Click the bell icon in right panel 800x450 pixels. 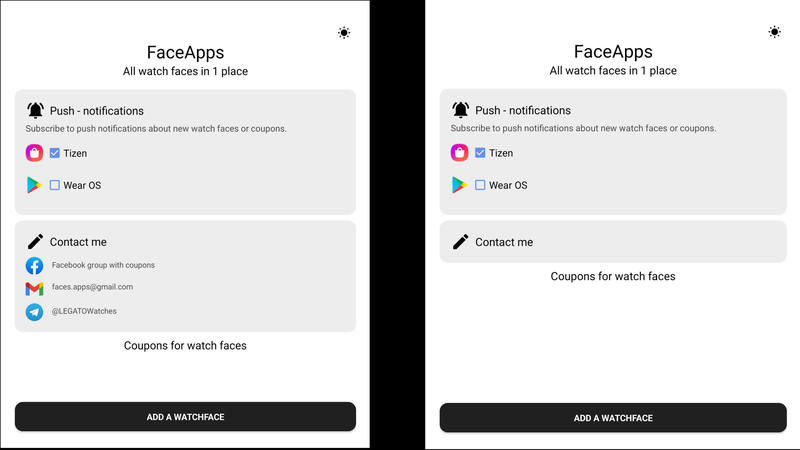tap(460, 110)
